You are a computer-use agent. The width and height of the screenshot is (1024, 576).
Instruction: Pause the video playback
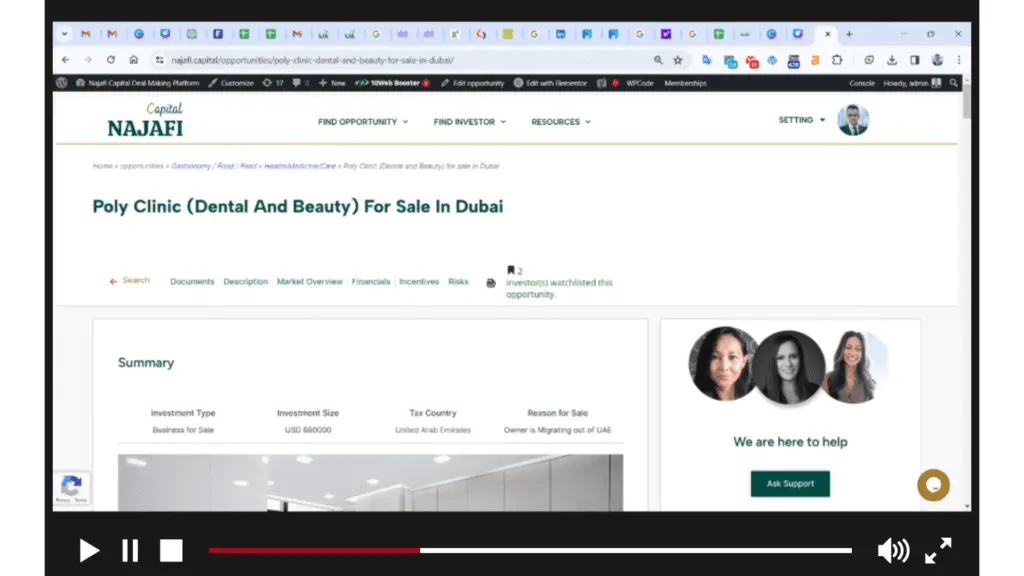[130, 551]
